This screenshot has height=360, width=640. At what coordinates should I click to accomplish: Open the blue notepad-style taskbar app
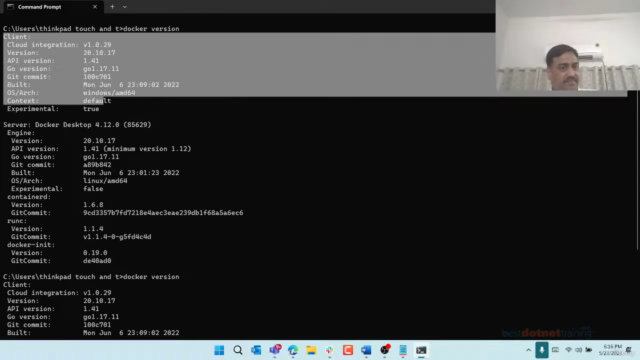(403, 350)
